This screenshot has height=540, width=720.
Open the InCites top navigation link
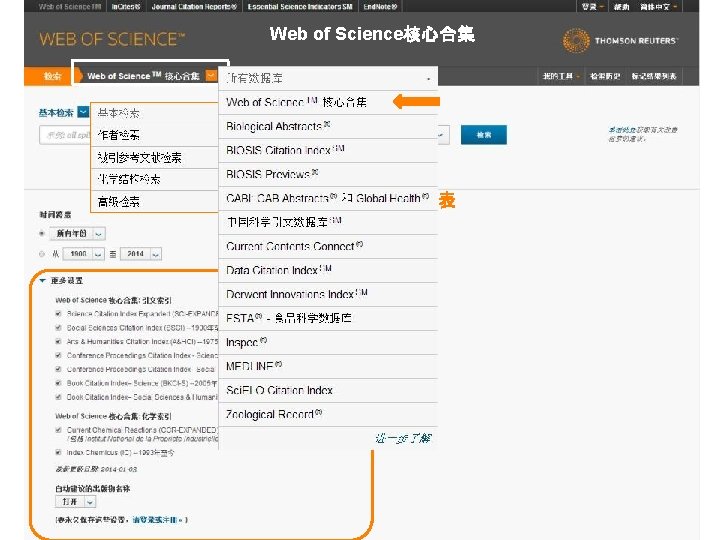(x=126, y=6)
